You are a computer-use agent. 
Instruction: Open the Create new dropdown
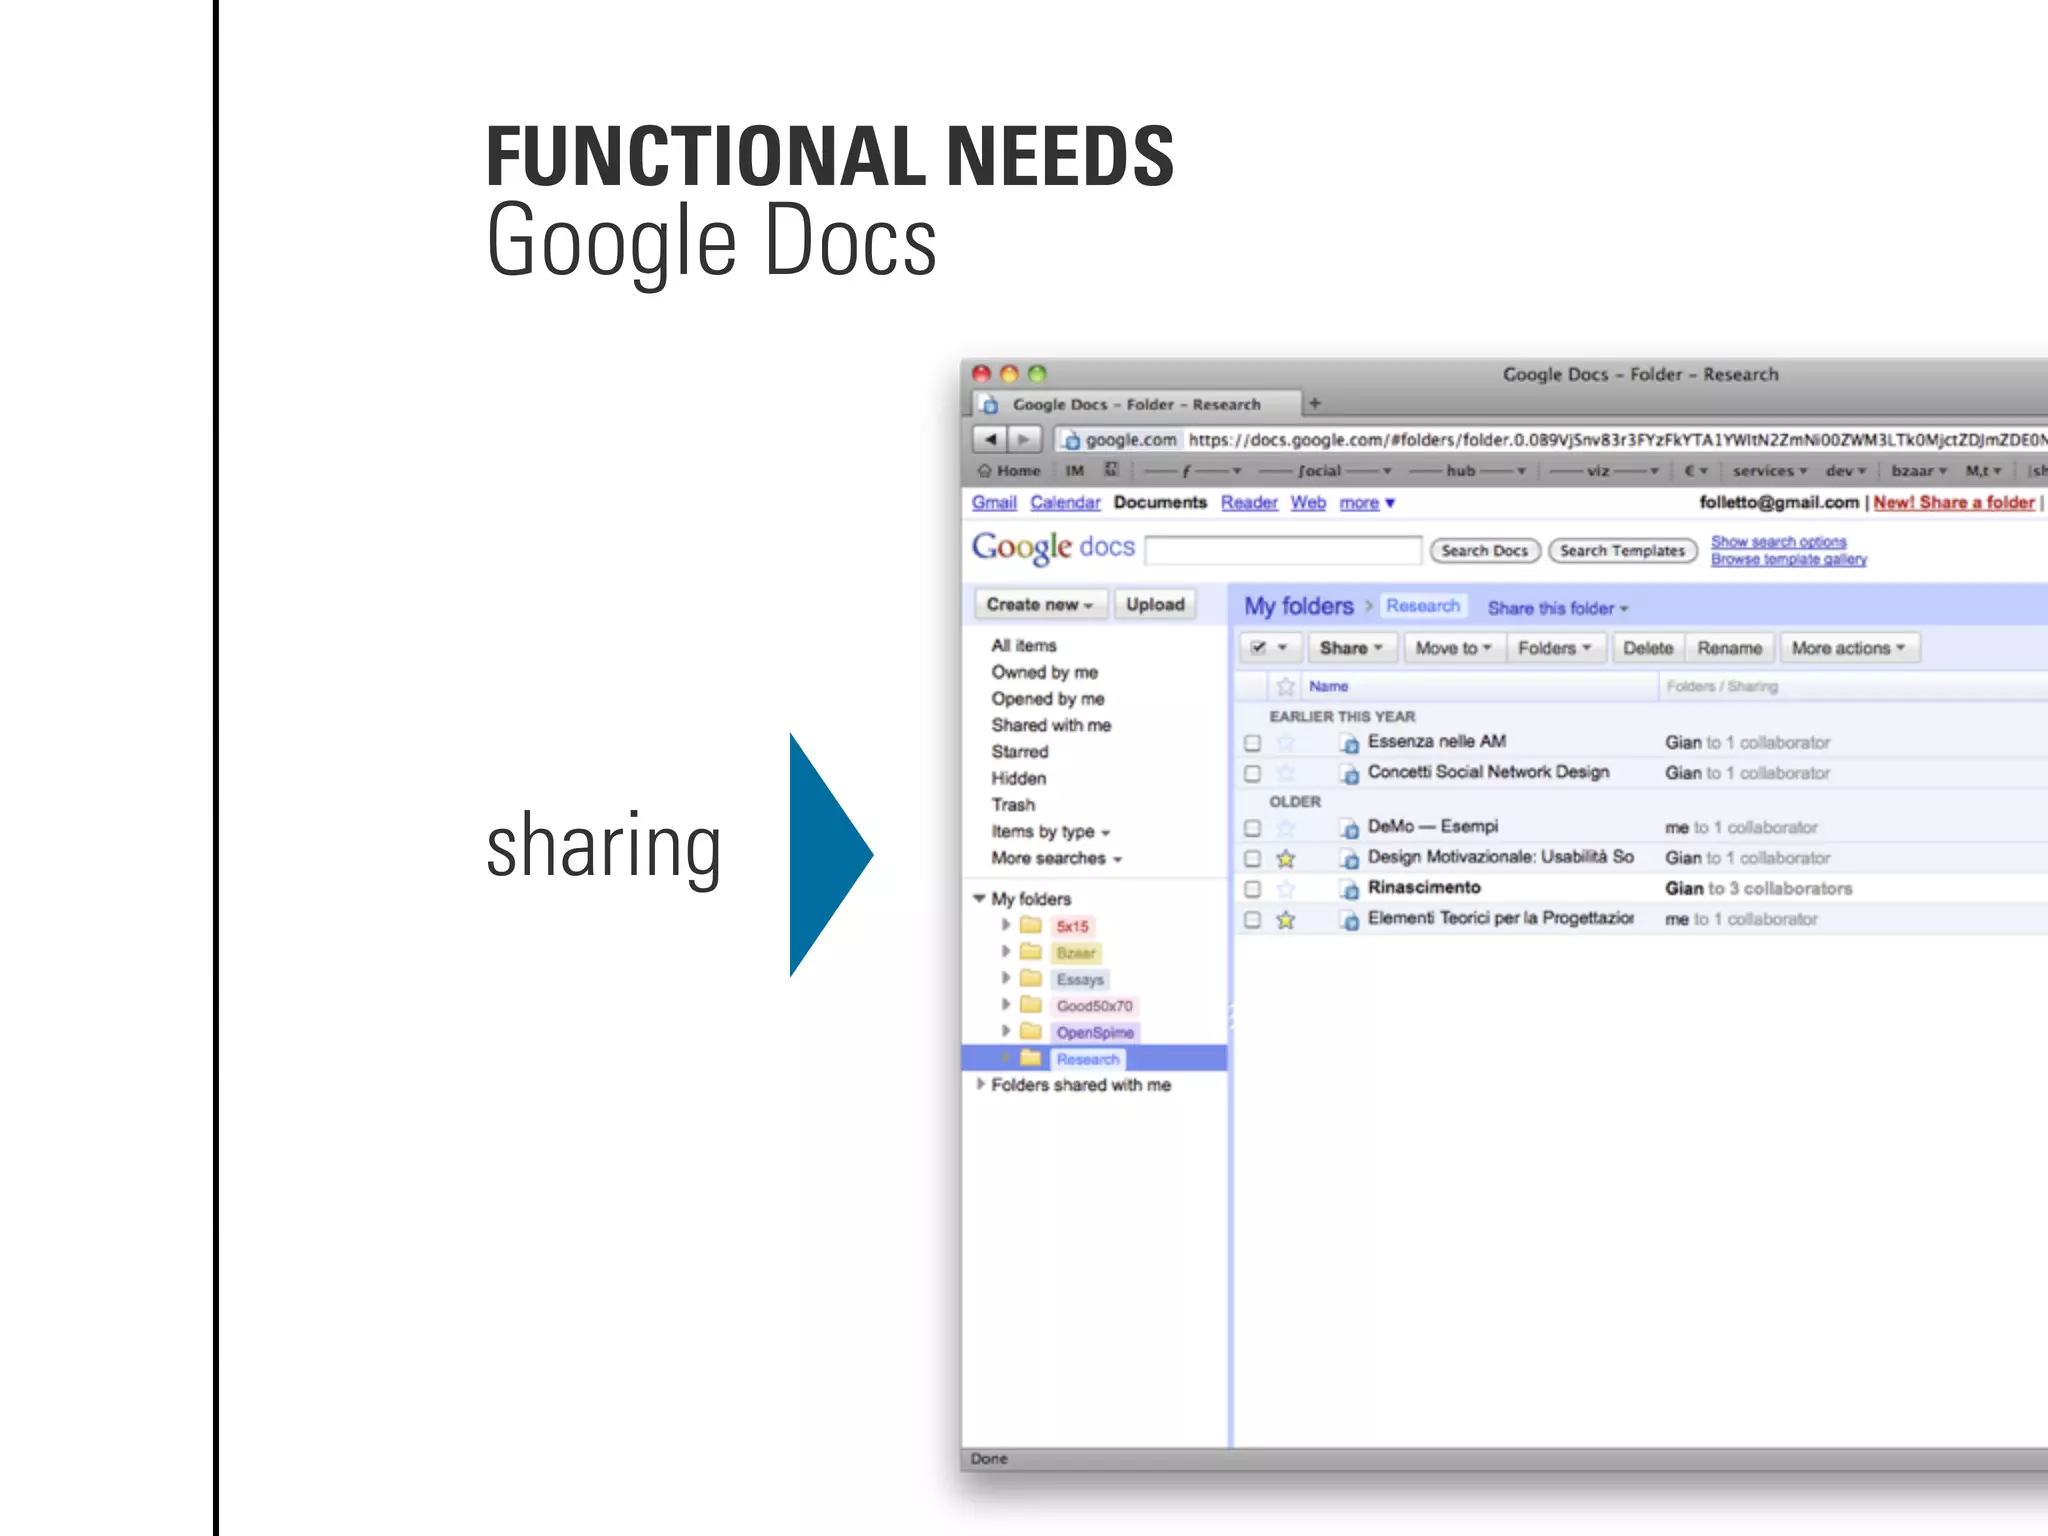pos(1040,604)
